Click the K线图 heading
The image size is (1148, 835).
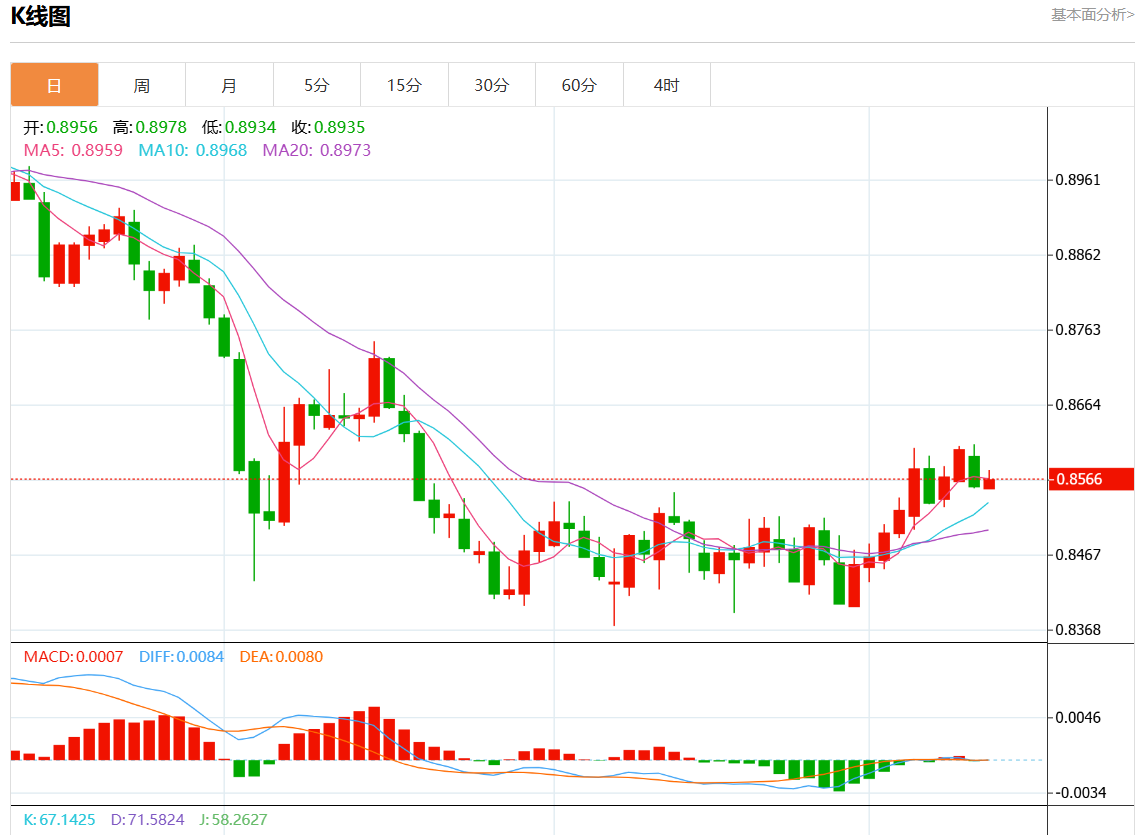40,16
